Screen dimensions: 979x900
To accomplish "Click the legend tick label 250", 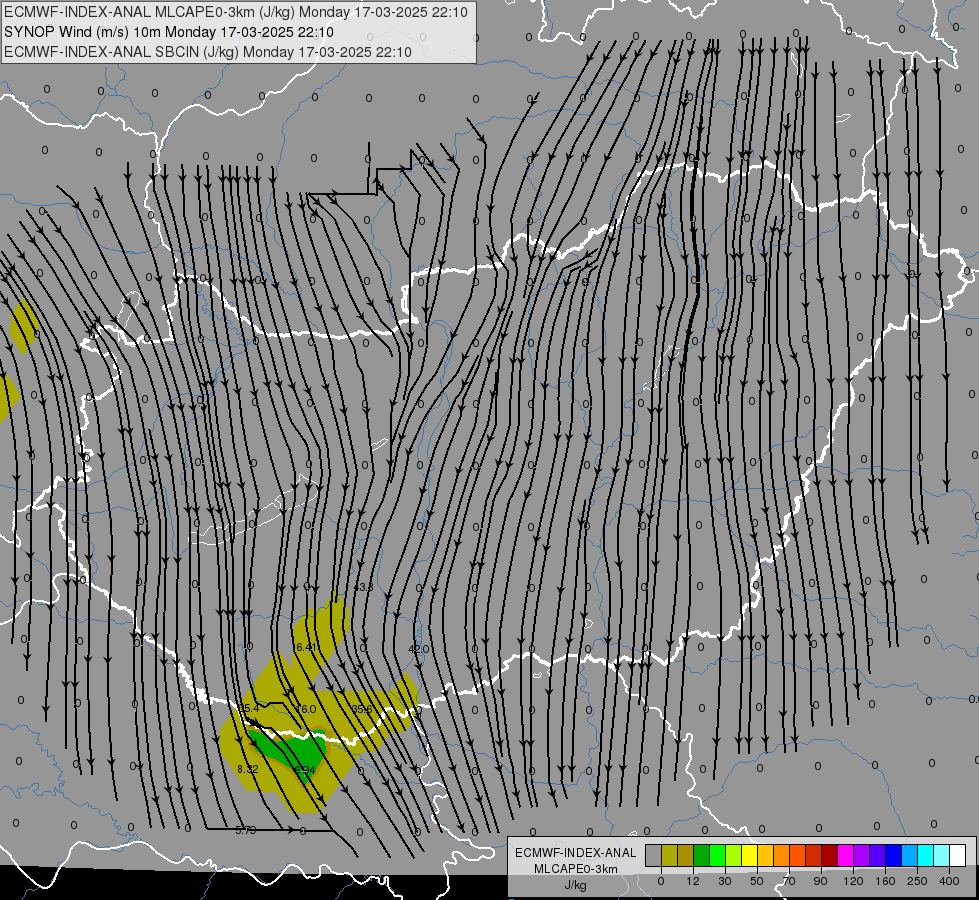I will click(x=917, y=881).
